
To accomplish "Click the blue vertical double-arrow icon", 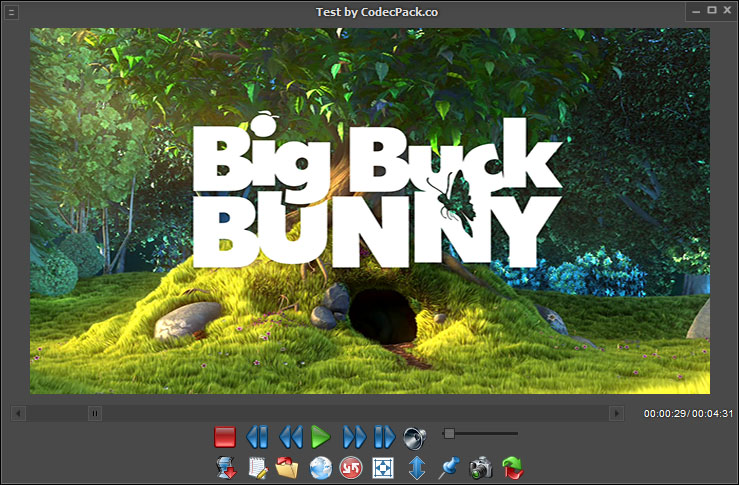I will coord(417,468).
